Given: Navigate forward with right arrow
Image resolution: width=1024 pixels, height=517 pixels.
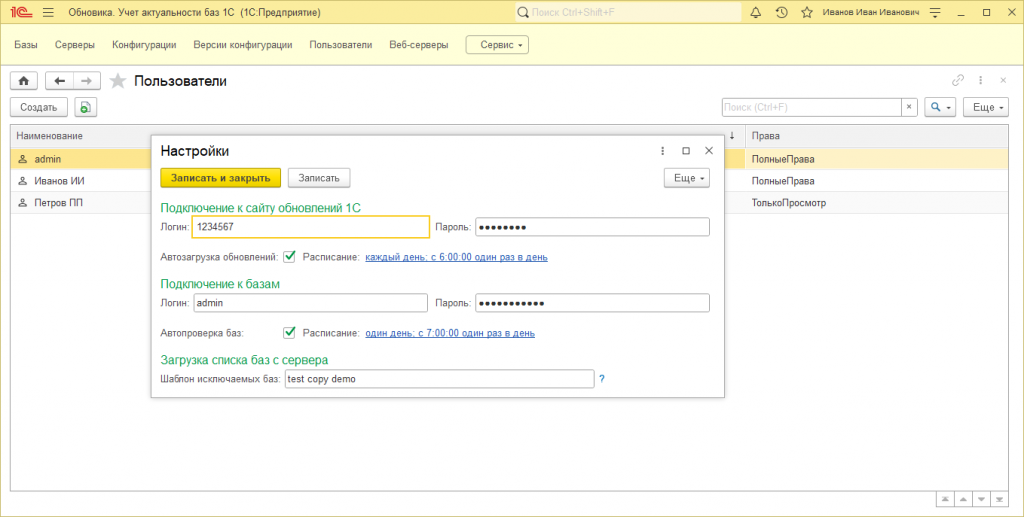Looking at the screenshot, I should pos(87,81).
